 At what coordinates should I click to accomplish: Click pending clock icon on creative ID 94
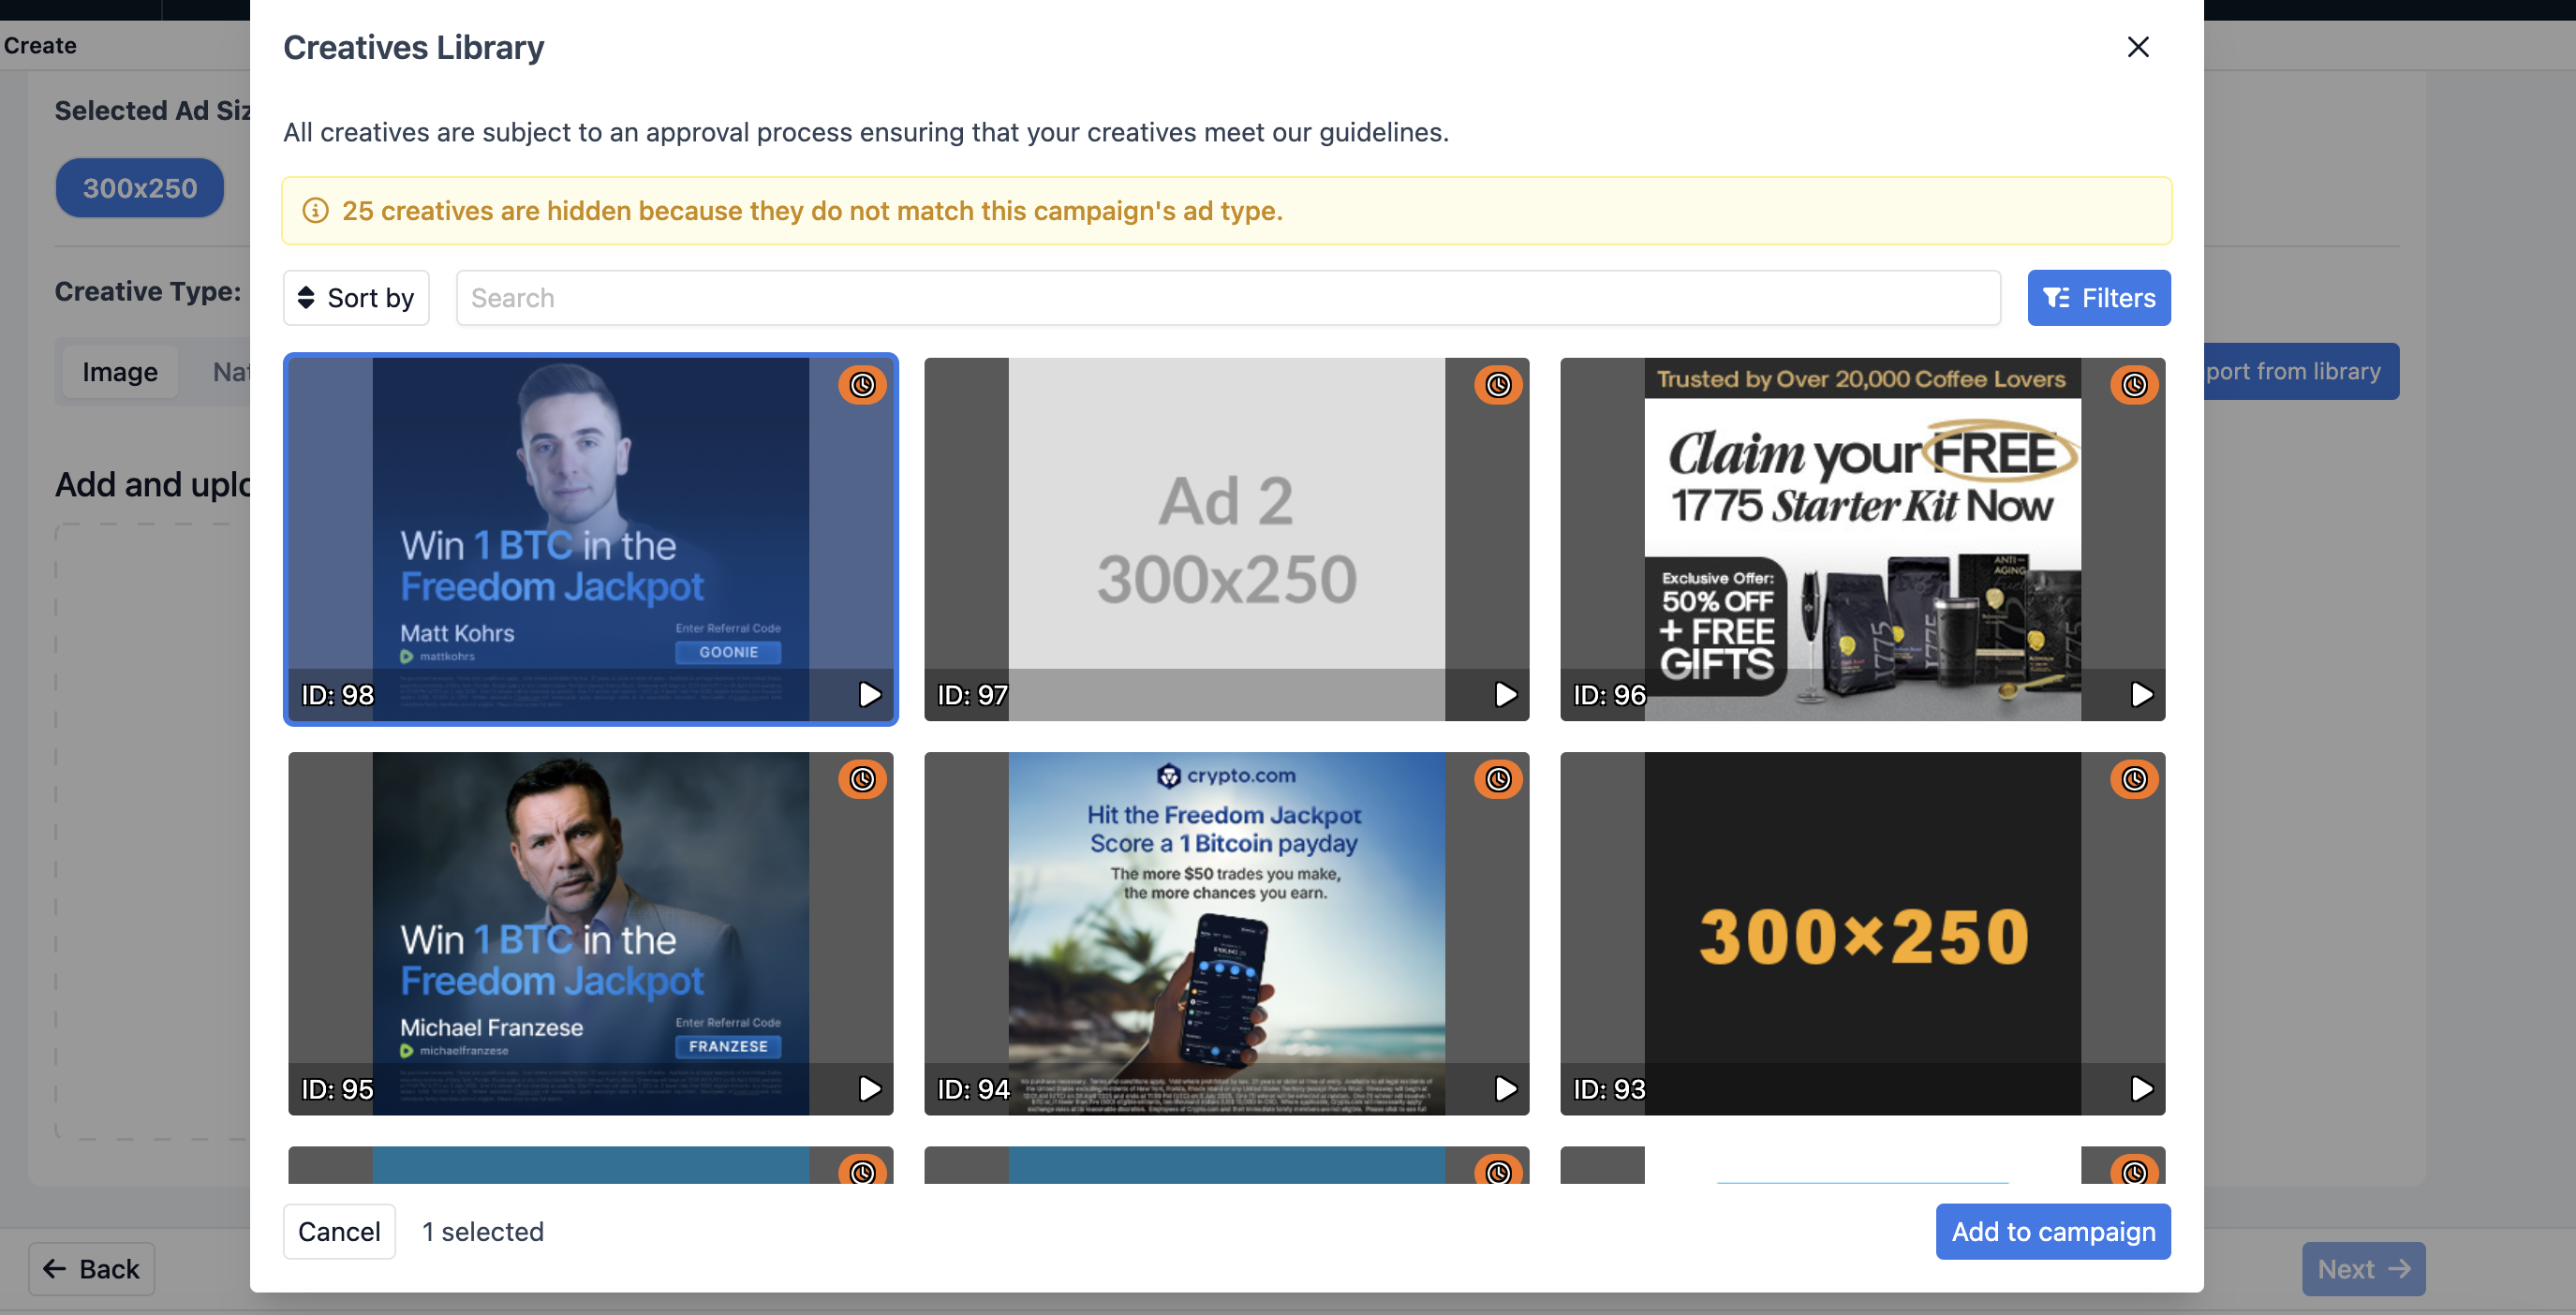(1498, 779)
